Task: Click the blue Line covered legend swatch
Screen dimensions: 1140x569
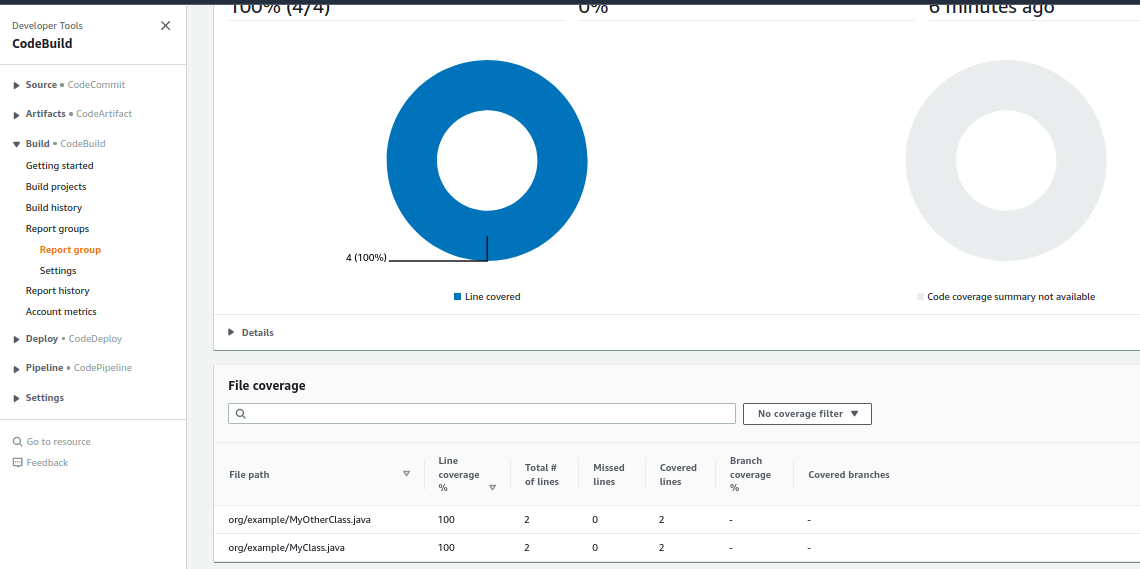Action: pyautogui.click(x=458, y=297)
